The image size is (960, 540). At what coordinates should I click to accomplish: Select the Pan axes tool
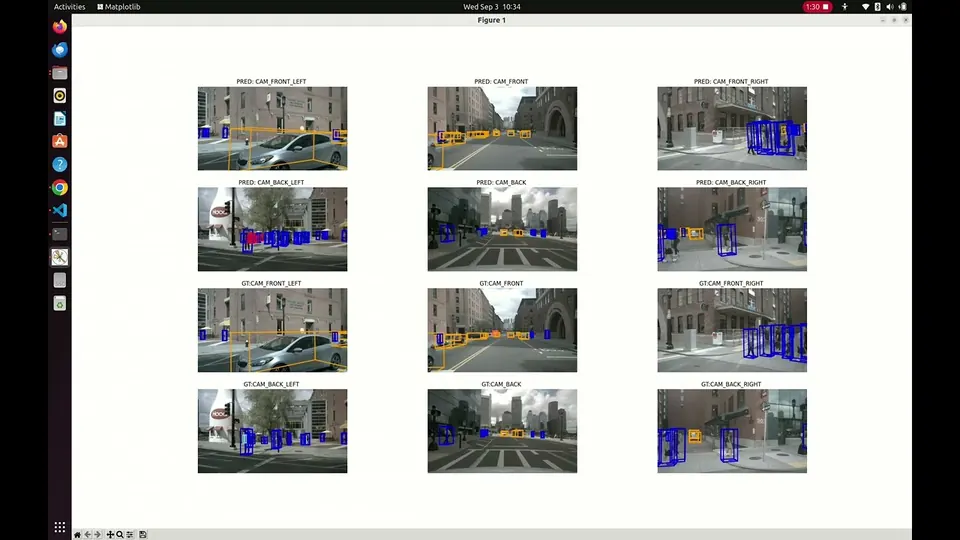point(110,534)
